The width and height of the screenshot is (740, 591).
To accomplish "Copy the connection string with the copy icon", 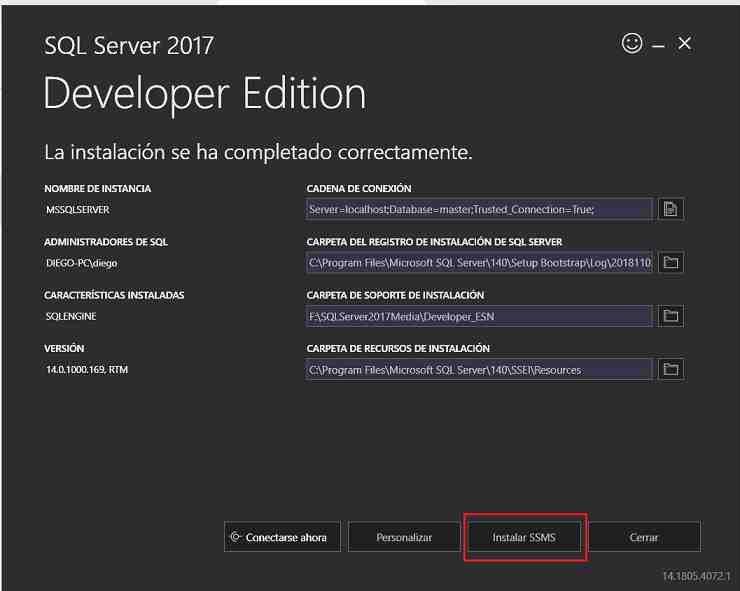I will 670,209.
